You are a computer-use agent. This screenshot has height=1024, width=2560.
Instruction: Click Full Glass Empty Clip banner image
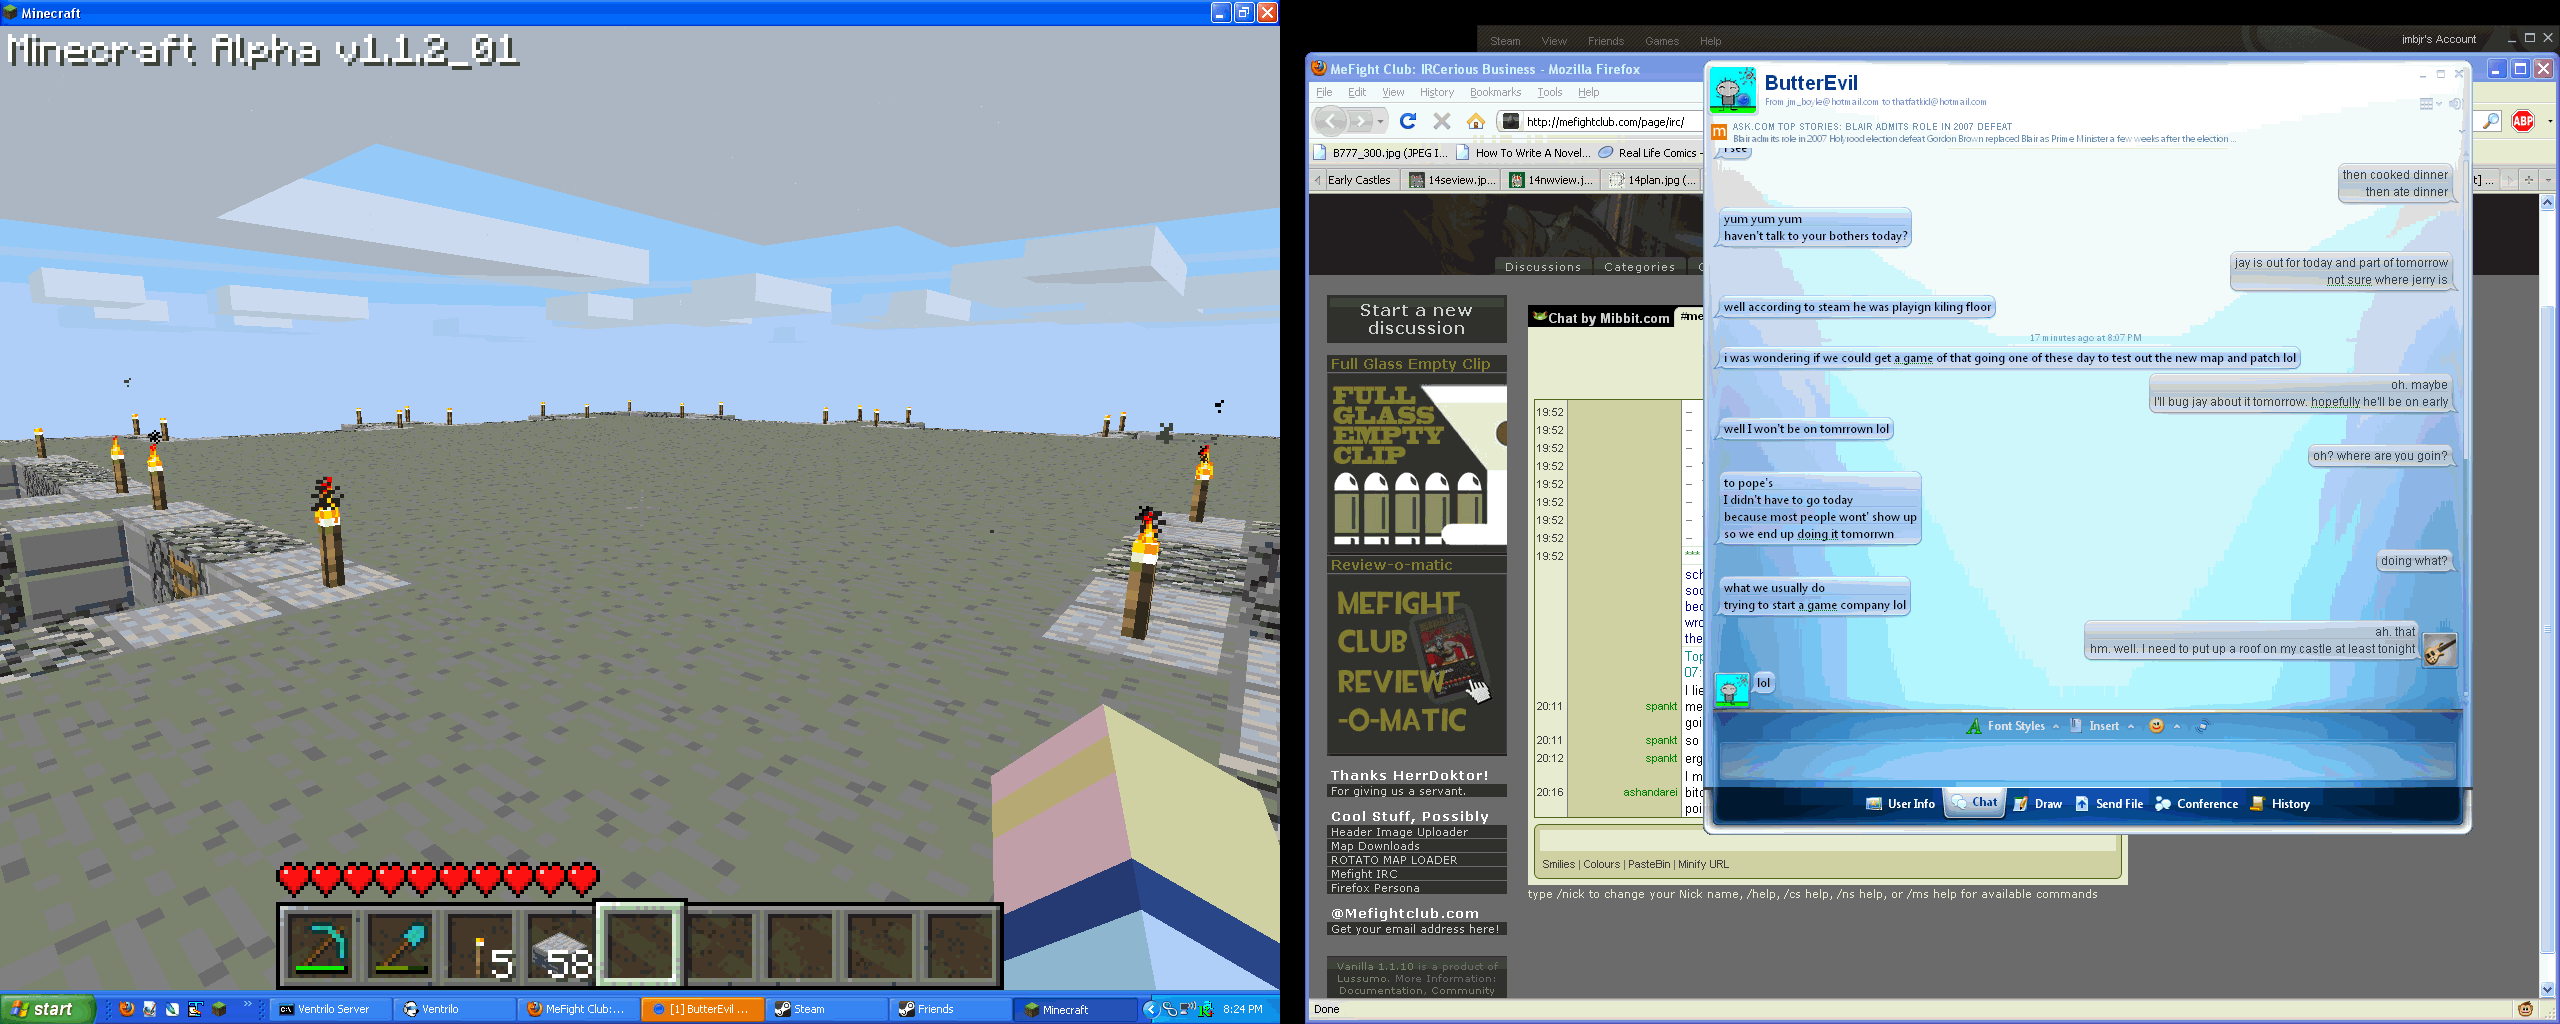[1417, 464]
